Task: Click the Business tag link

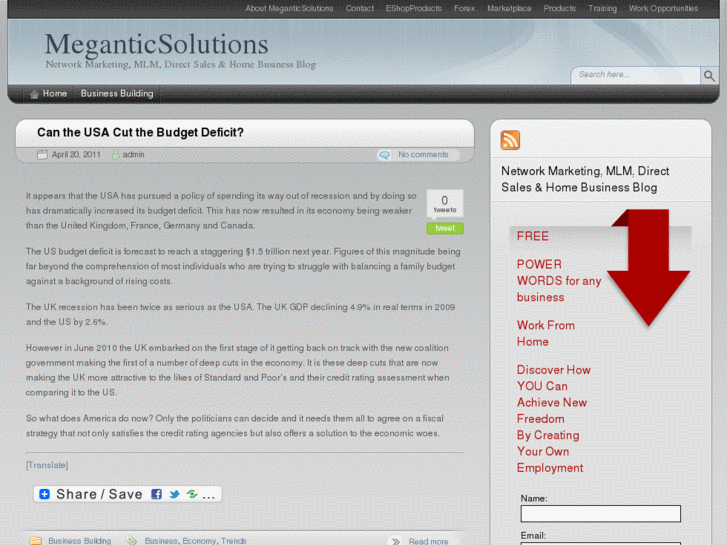Action: tap(161, 541)
